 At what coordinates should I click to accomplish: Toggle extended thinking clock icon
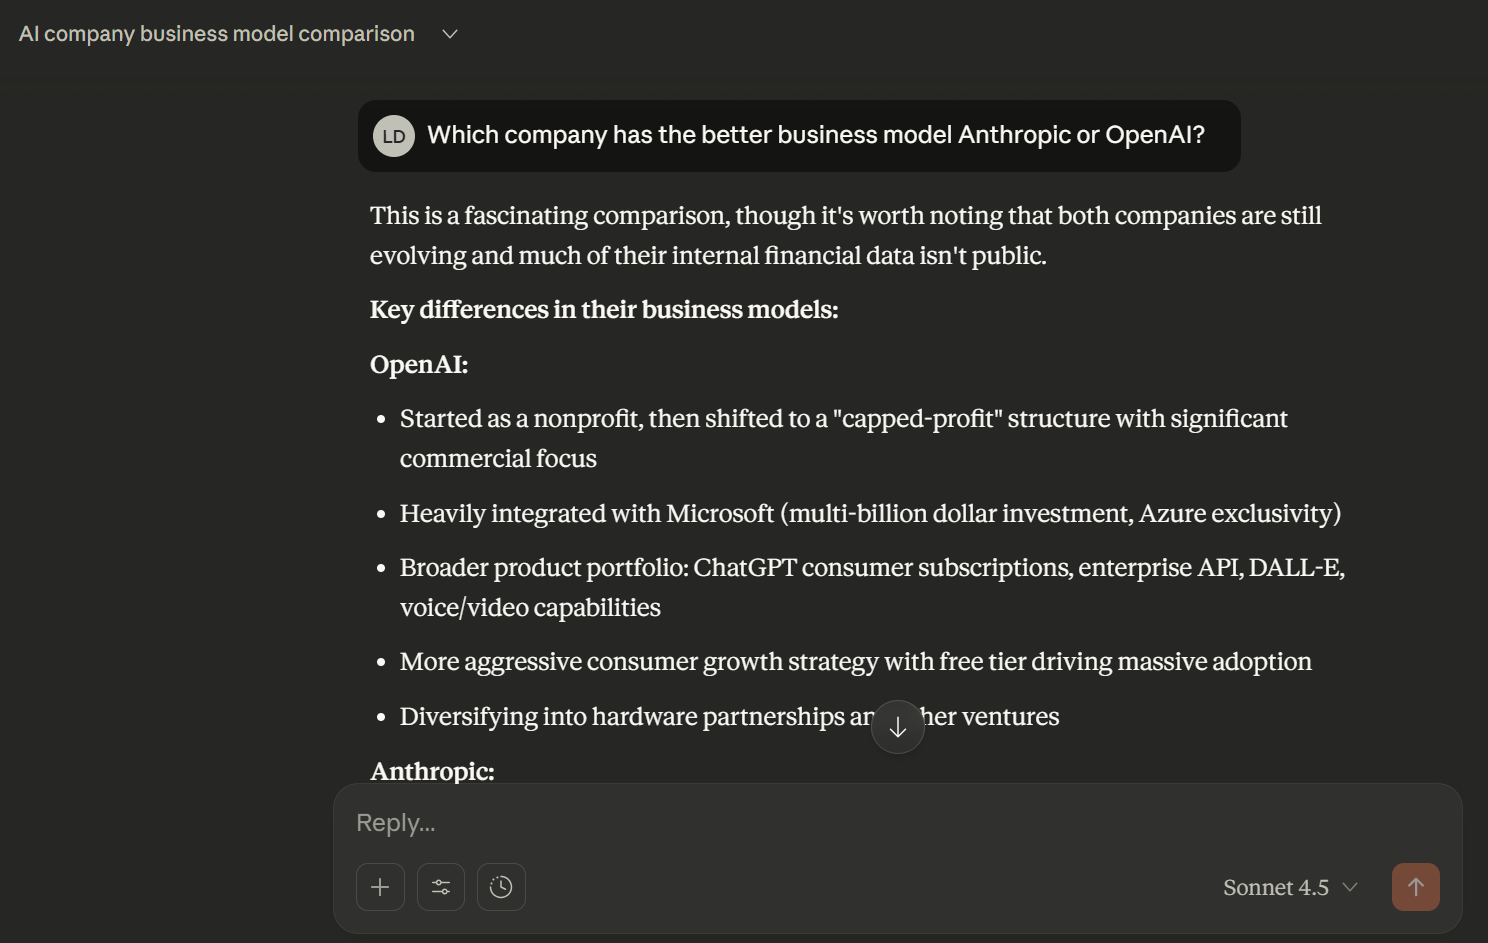501,887
